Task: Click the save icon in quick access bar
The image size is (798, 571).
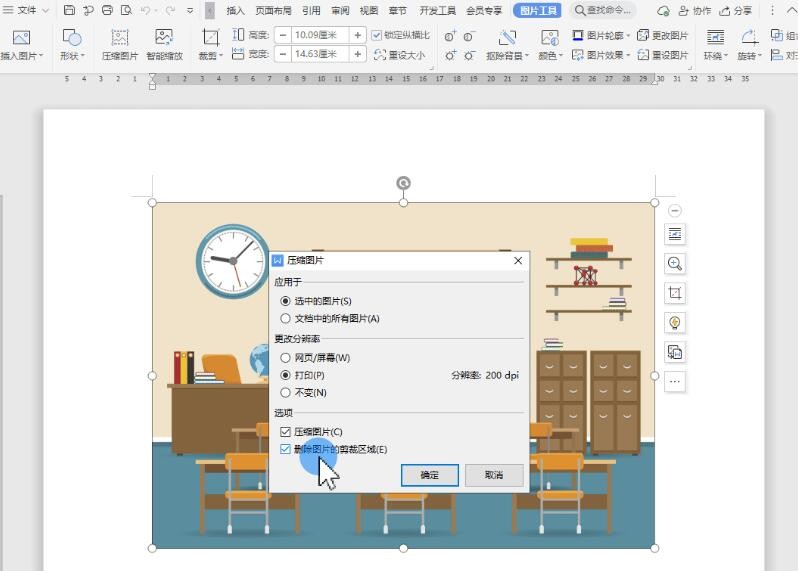Action: pos(69,10)
